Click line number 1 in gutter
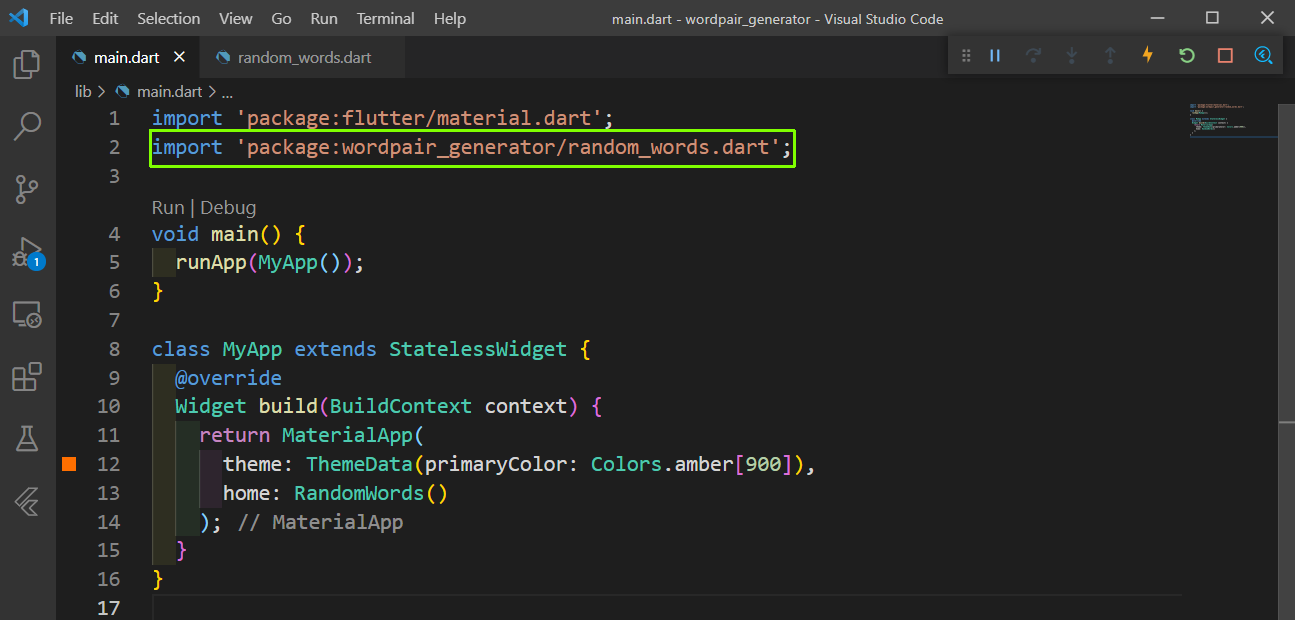Screen dimensions: 1295x620 click(x=114, y=118)
